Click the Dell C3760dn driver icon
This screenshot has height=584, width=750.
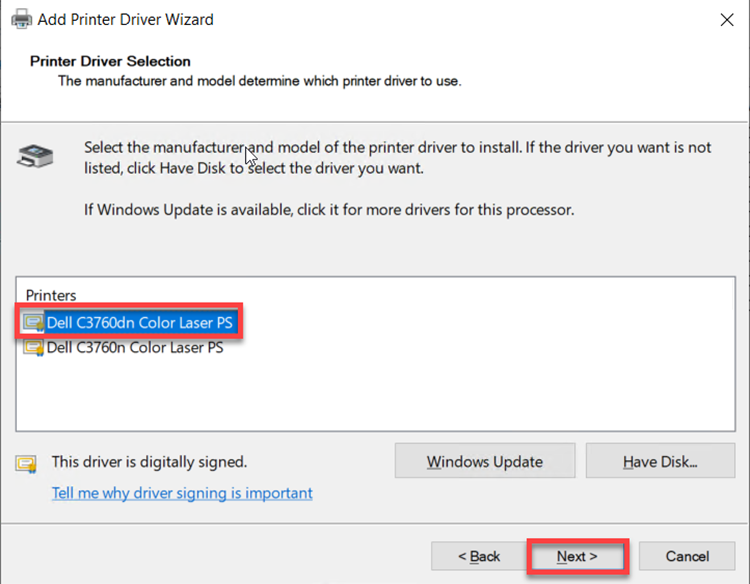pos(34,322)
